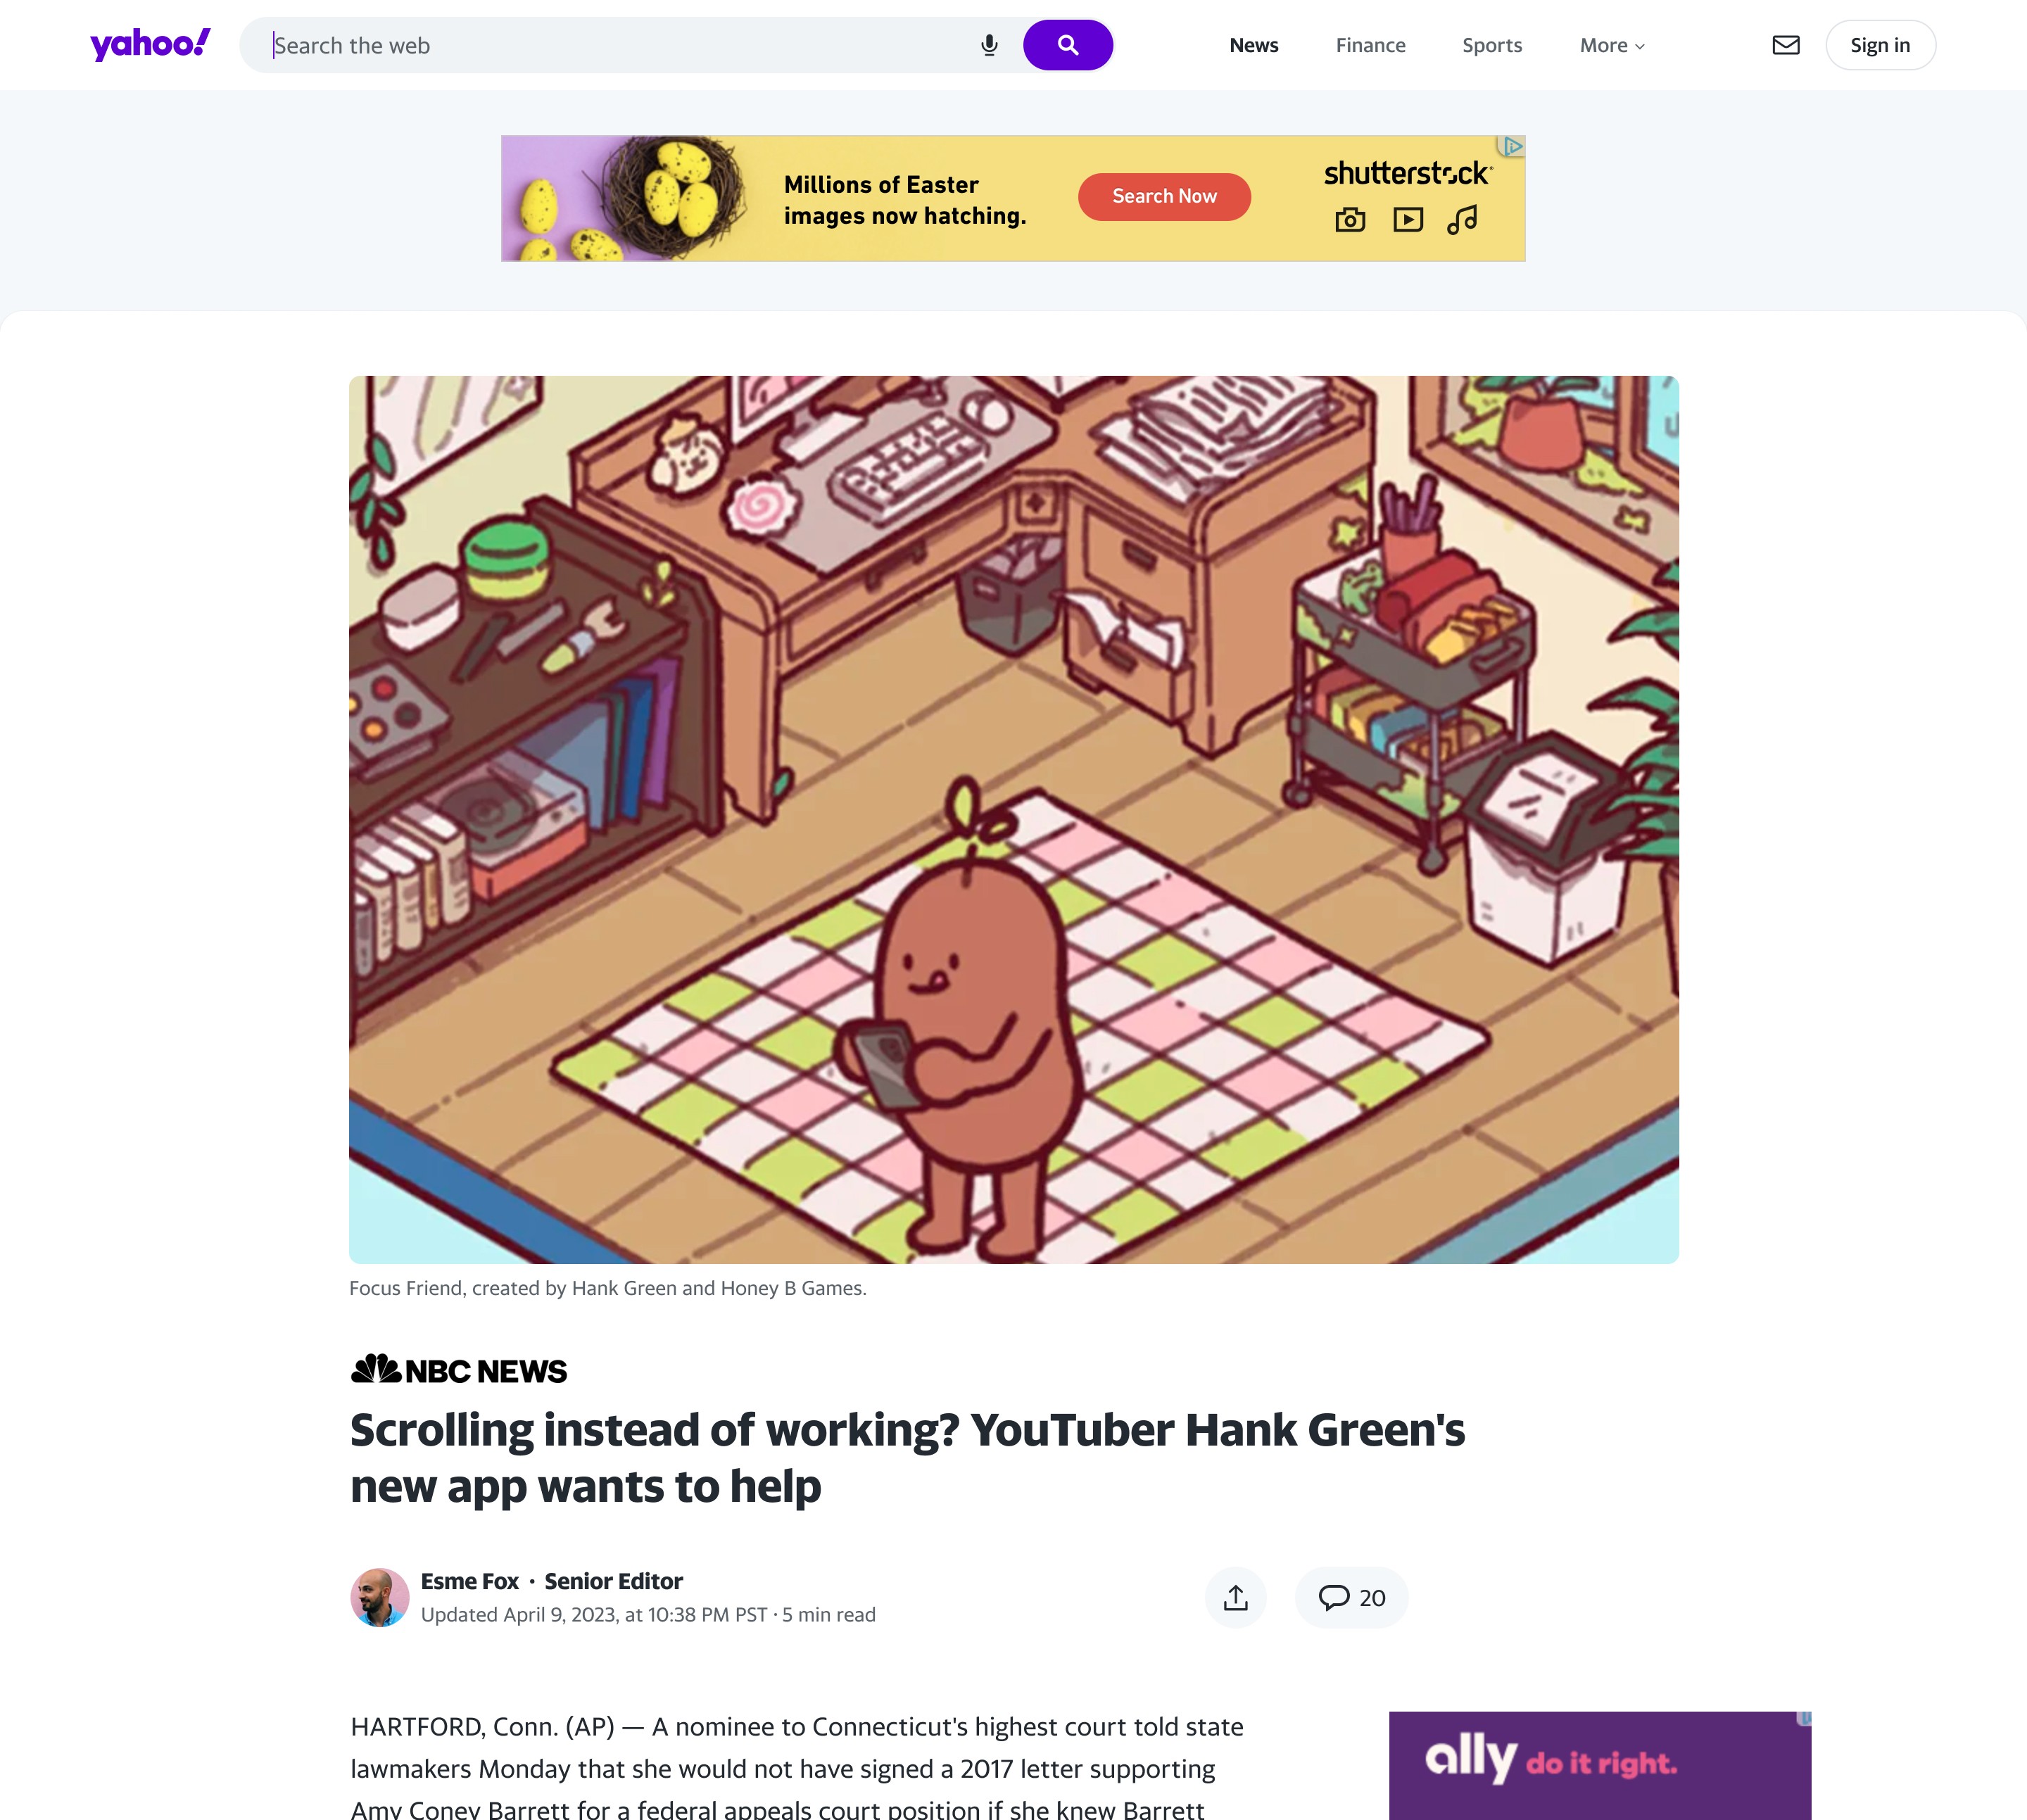Click the camera icon in Shutterstock ad
The height and width of the screenshot is (1820, 2027).
(x=1350, y=219)
